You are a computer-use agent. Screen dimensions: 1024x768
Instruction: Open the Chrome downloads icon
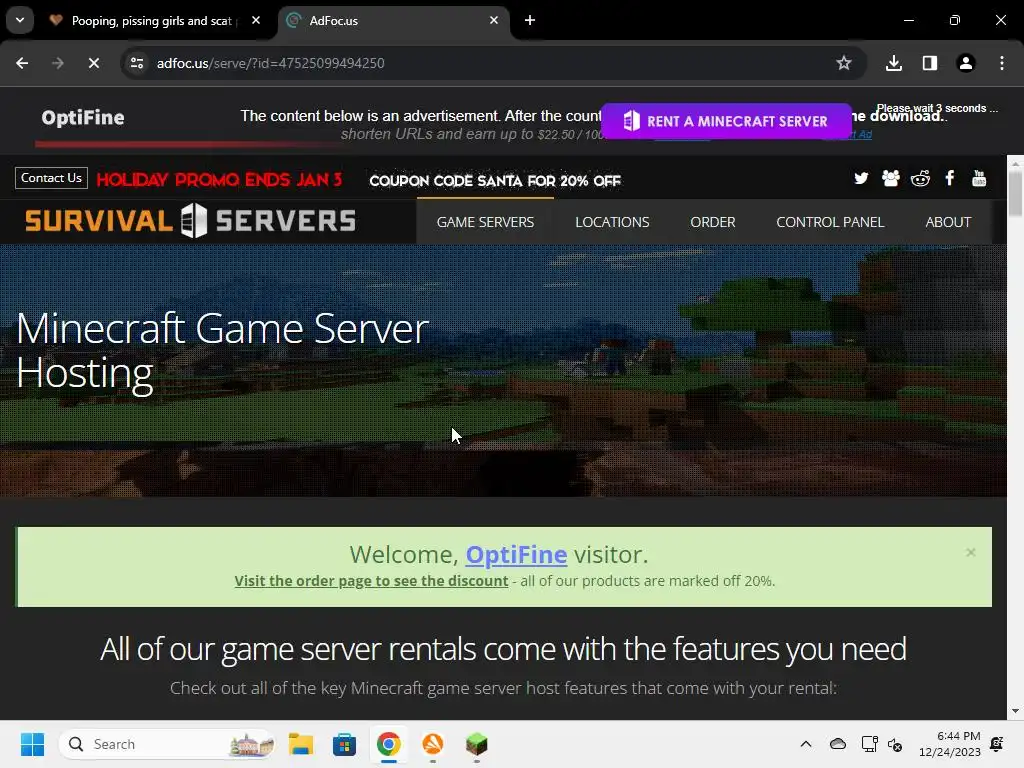click(x=893, y=63)
